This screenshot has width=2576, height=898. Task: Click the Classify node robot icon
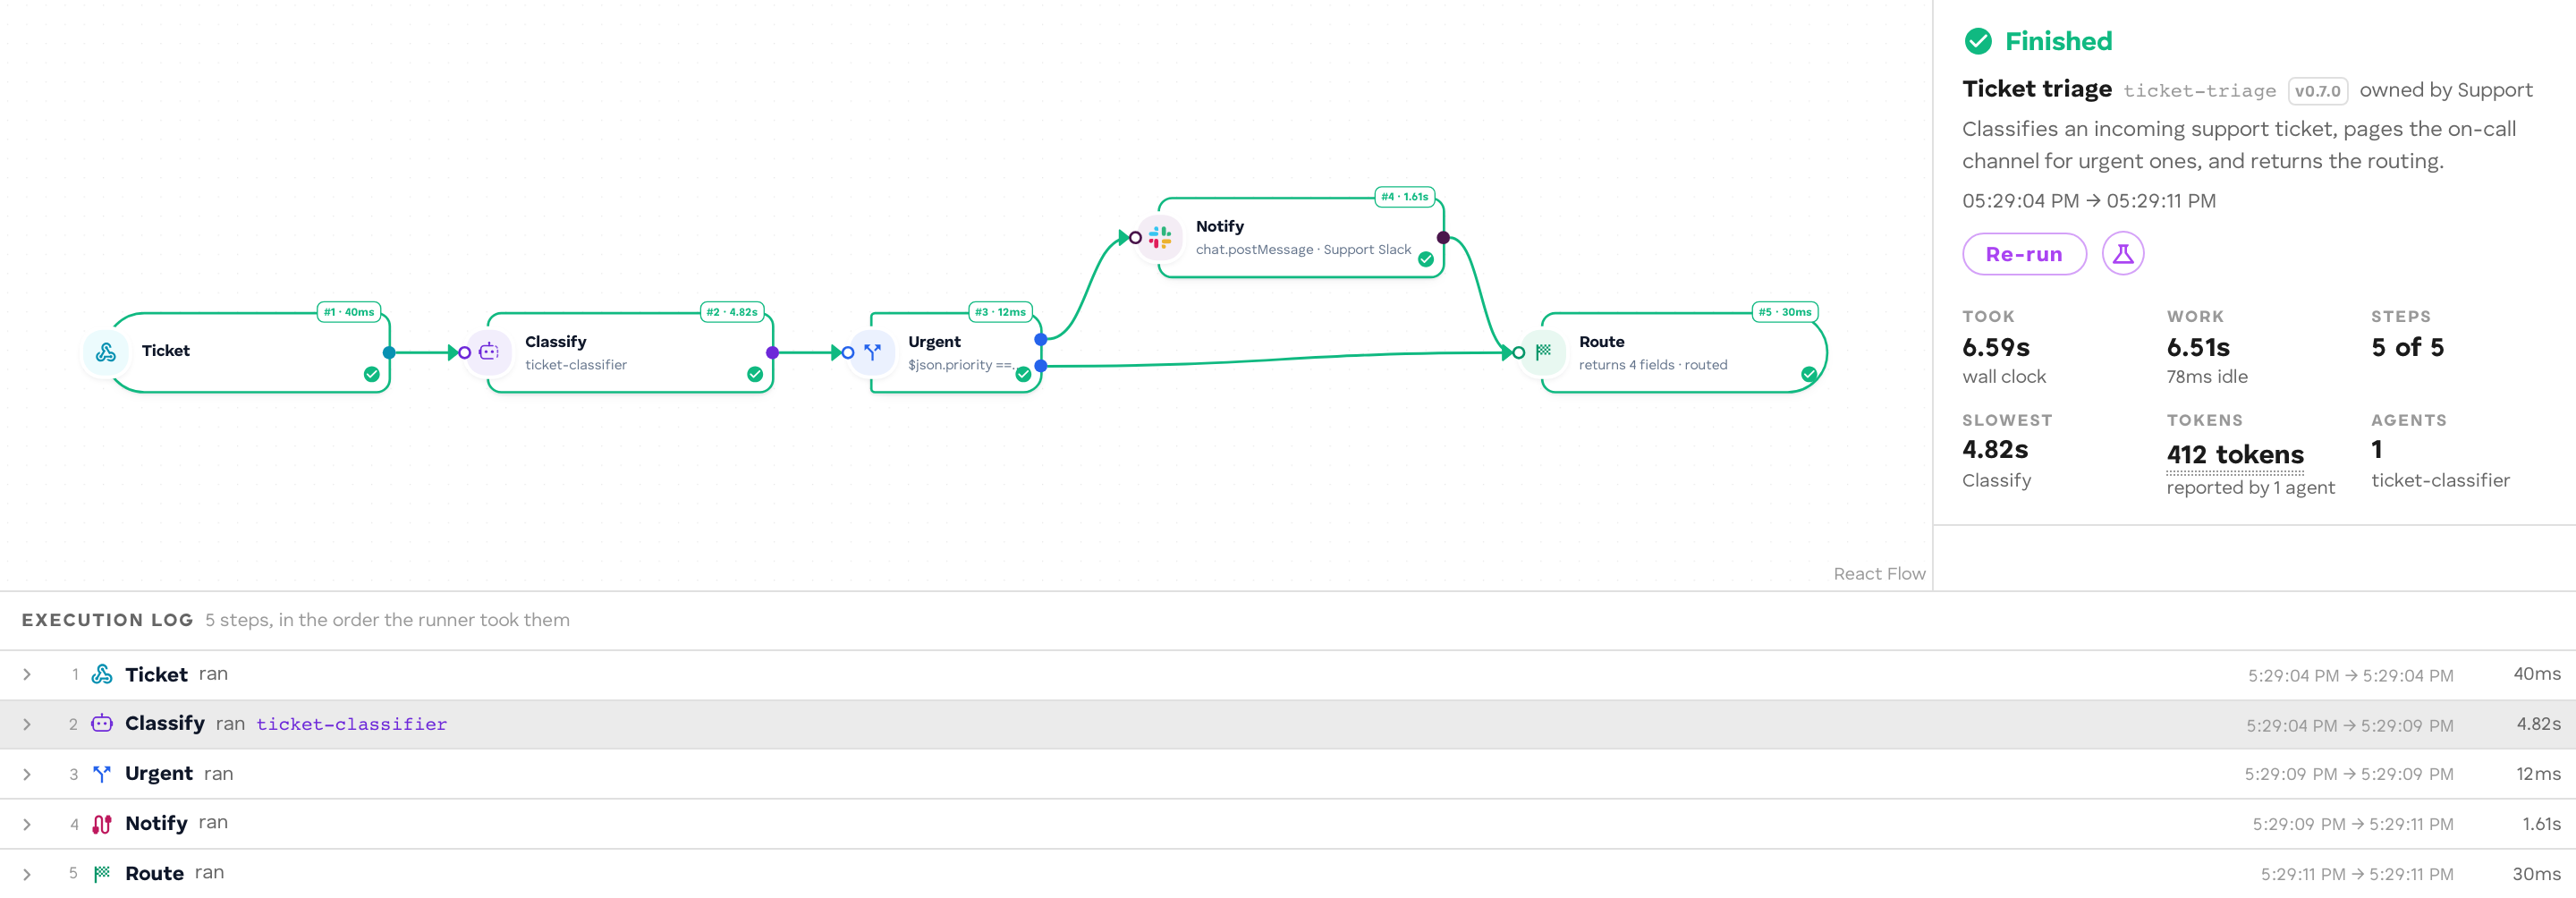[x=489, y=352]
